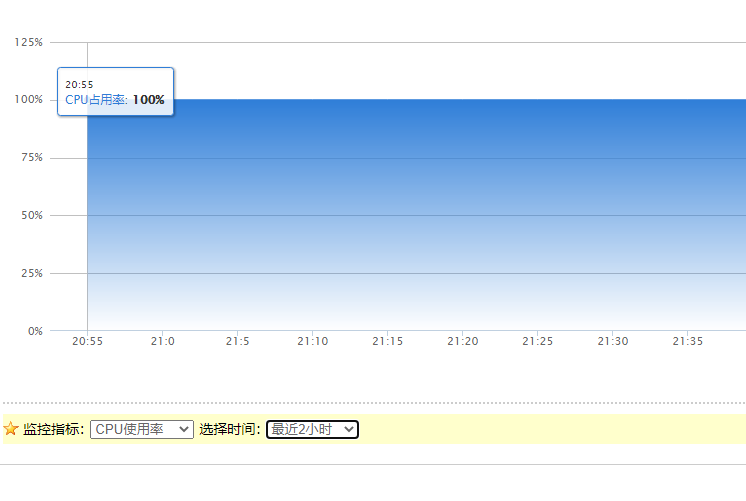Click the 100% label on the y-axis

tap(28, 100)
